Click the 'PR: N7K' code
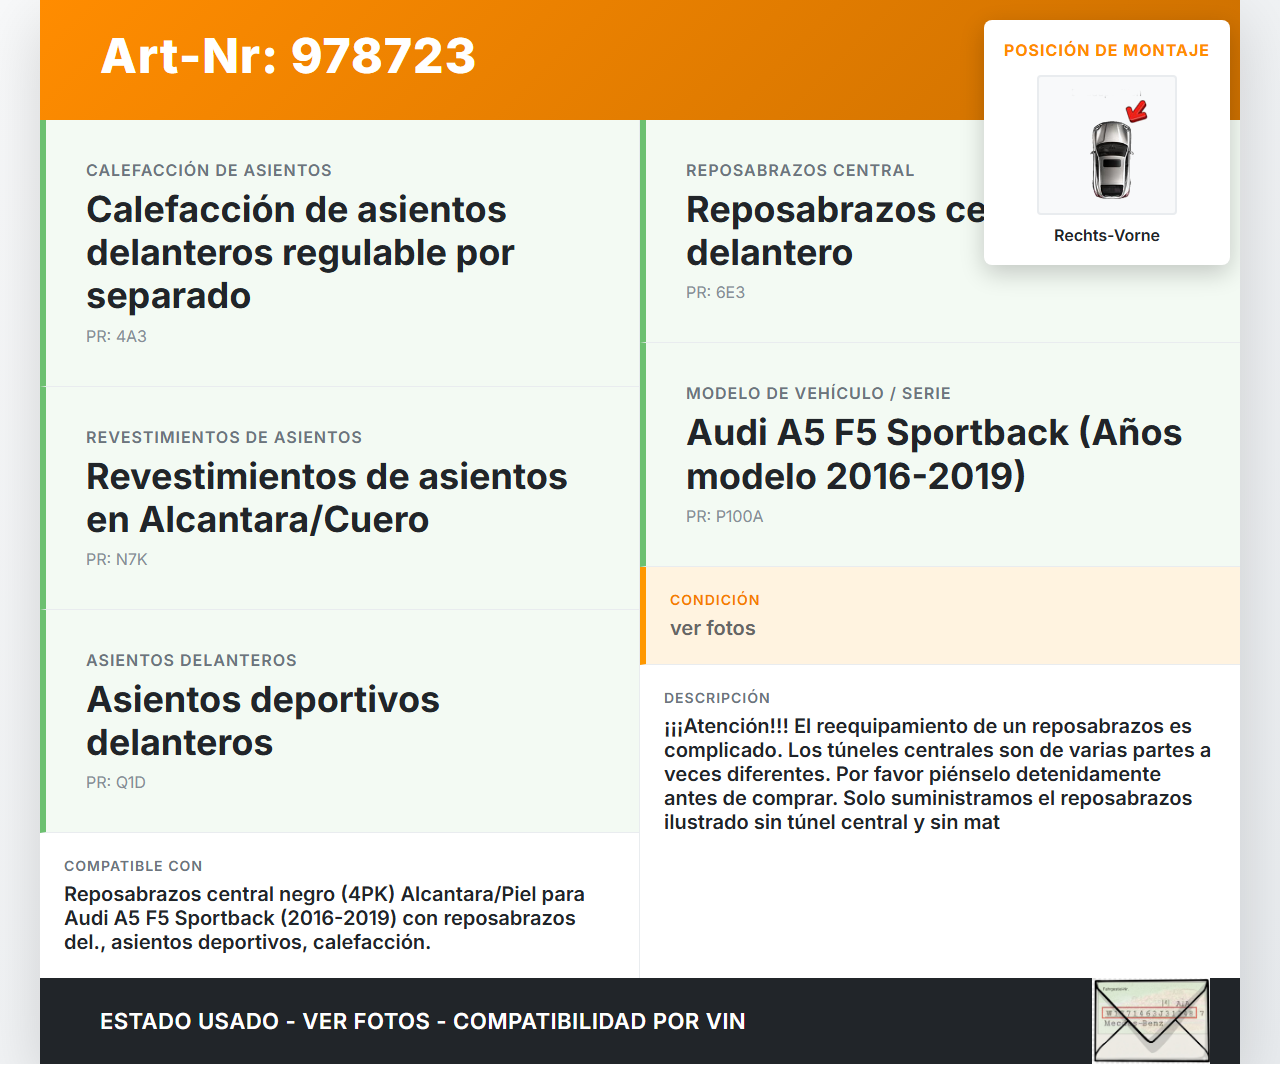Image resolution: width=1280 pixels, height=1065 pixels. tap(116, 560)
